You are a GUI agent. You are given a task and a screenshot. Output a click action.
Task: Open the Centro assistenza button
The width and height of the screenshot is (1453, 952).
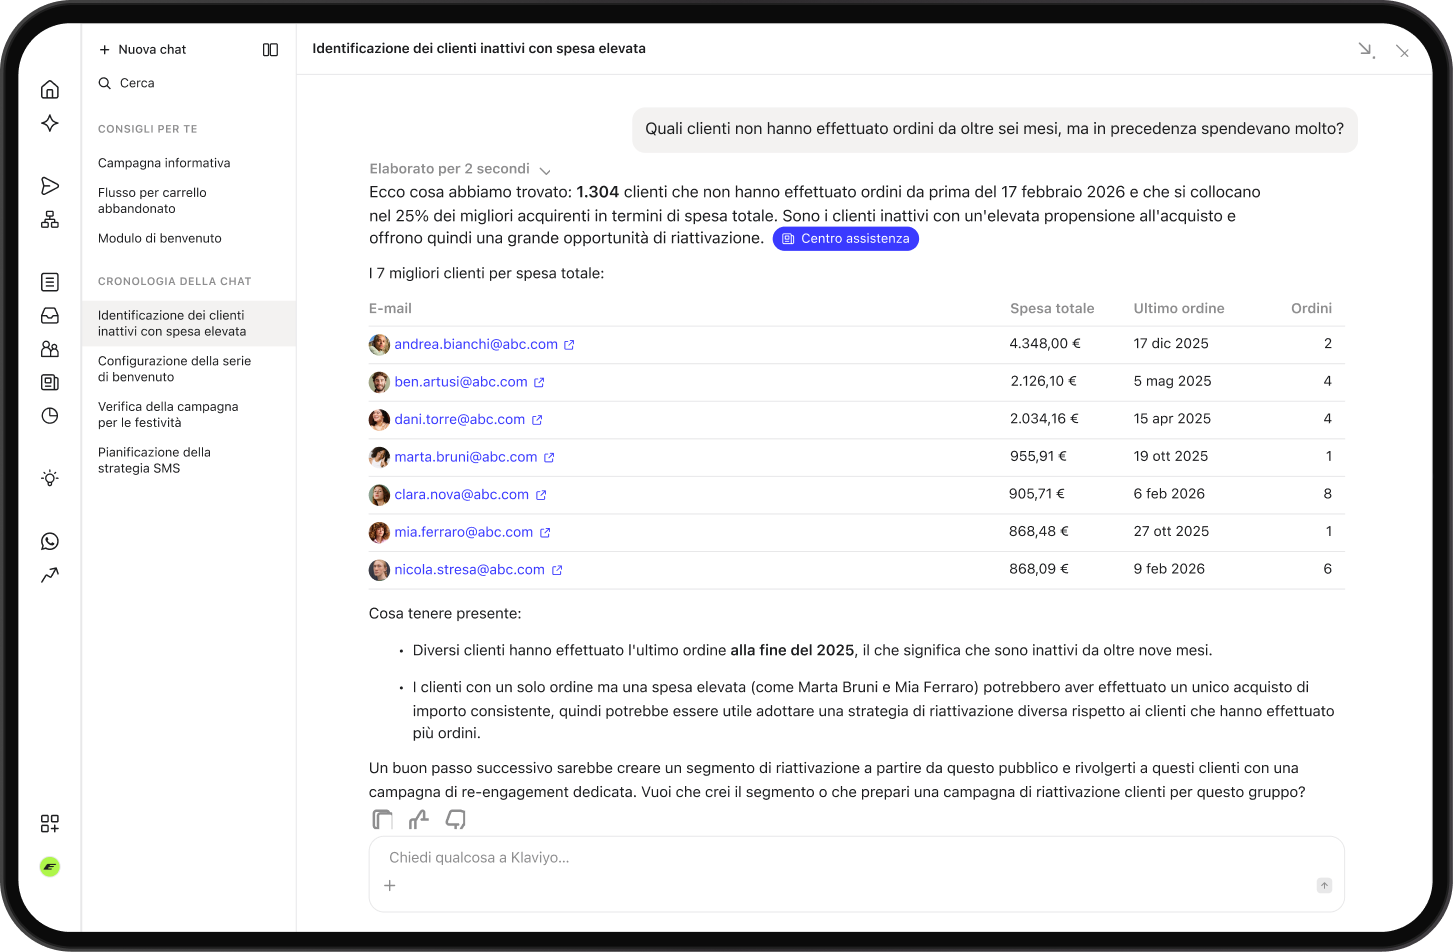[x=846, y=239]
